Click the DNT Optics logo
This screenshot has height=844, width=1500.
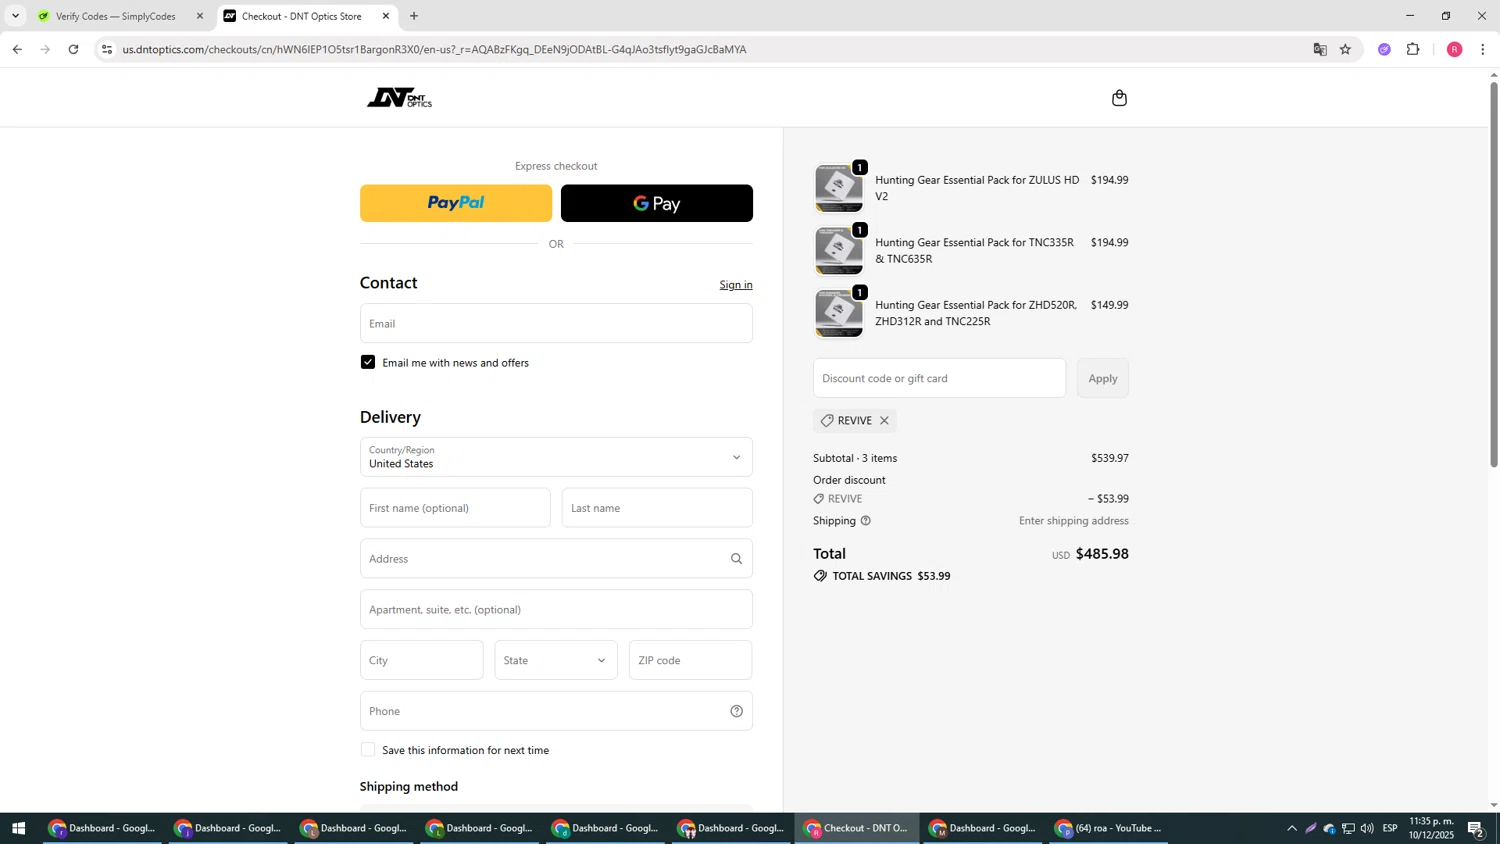pyautogui.click(x=399, y=97)
